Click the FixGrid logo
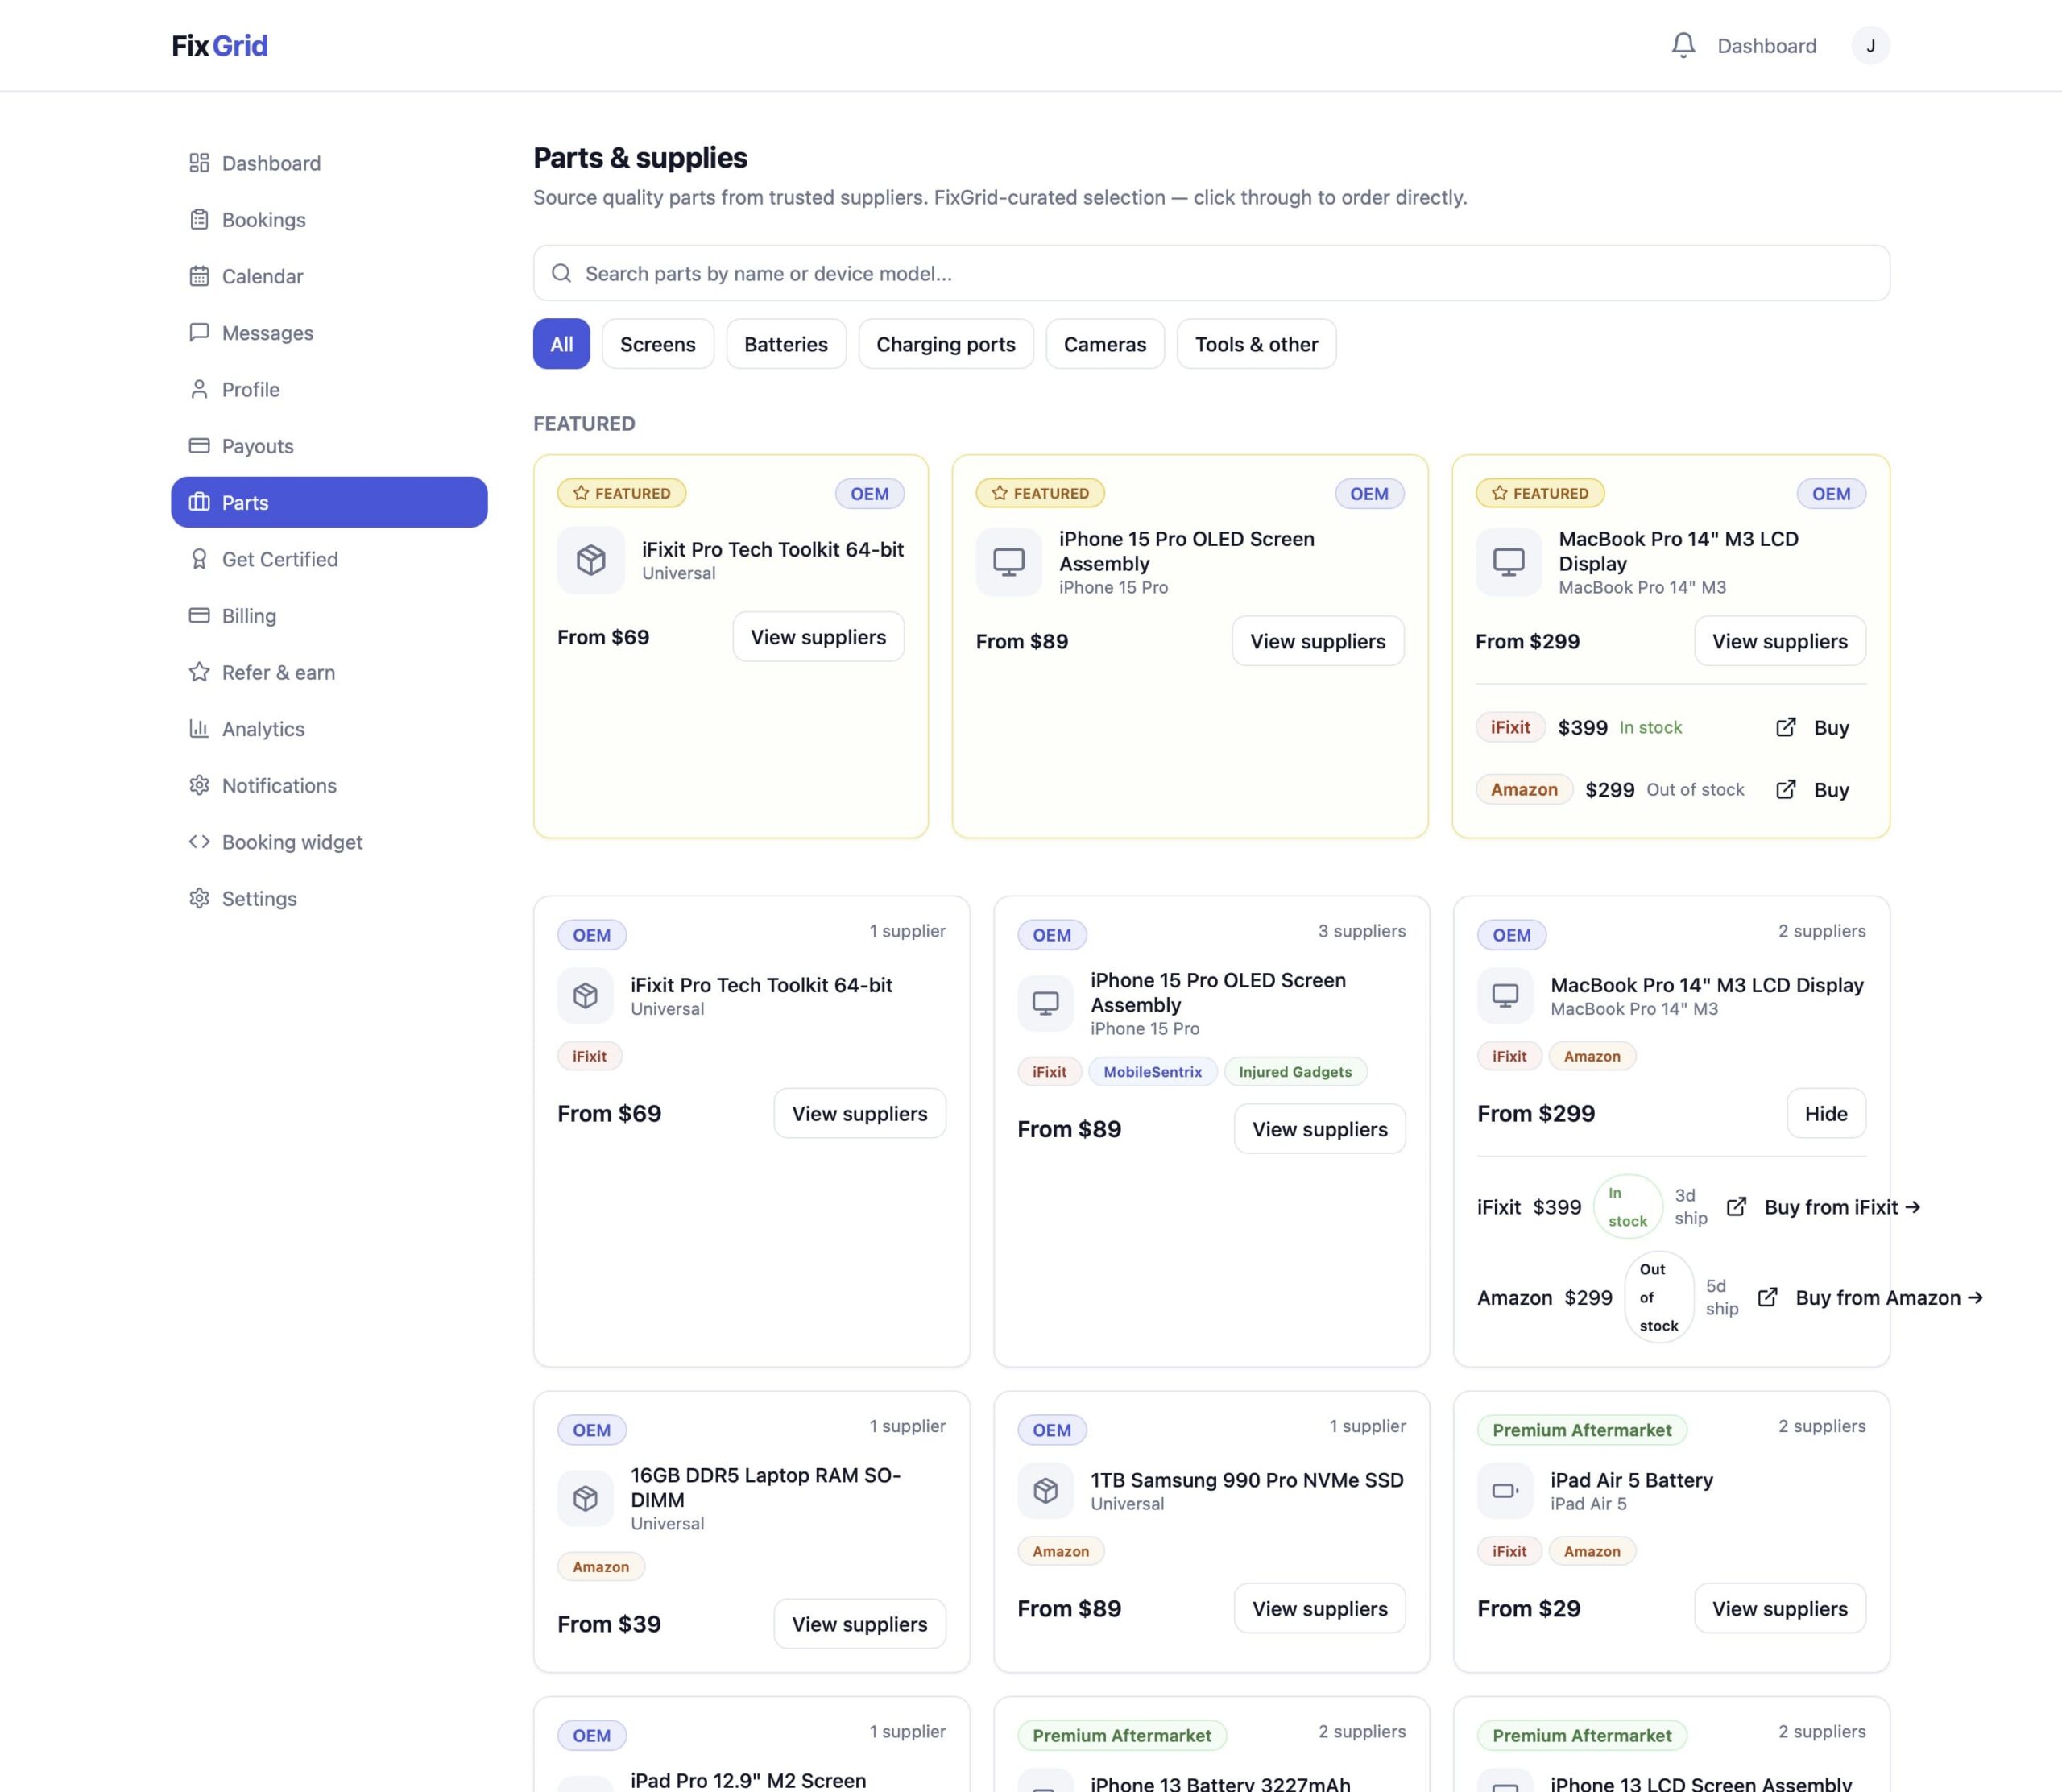2062x1792 pixels. (x=219, y=46)
